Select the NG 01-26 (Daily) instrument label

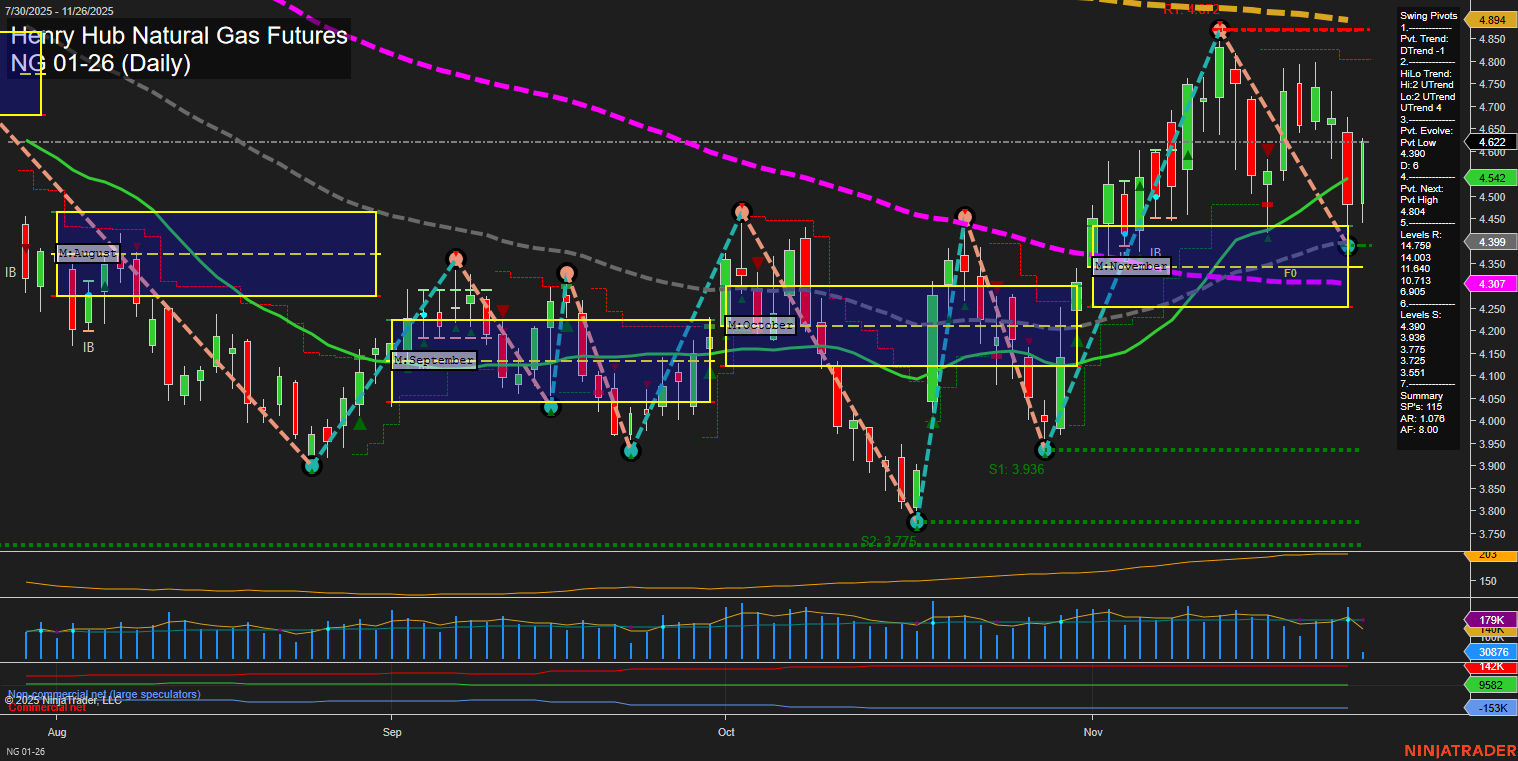100,64
